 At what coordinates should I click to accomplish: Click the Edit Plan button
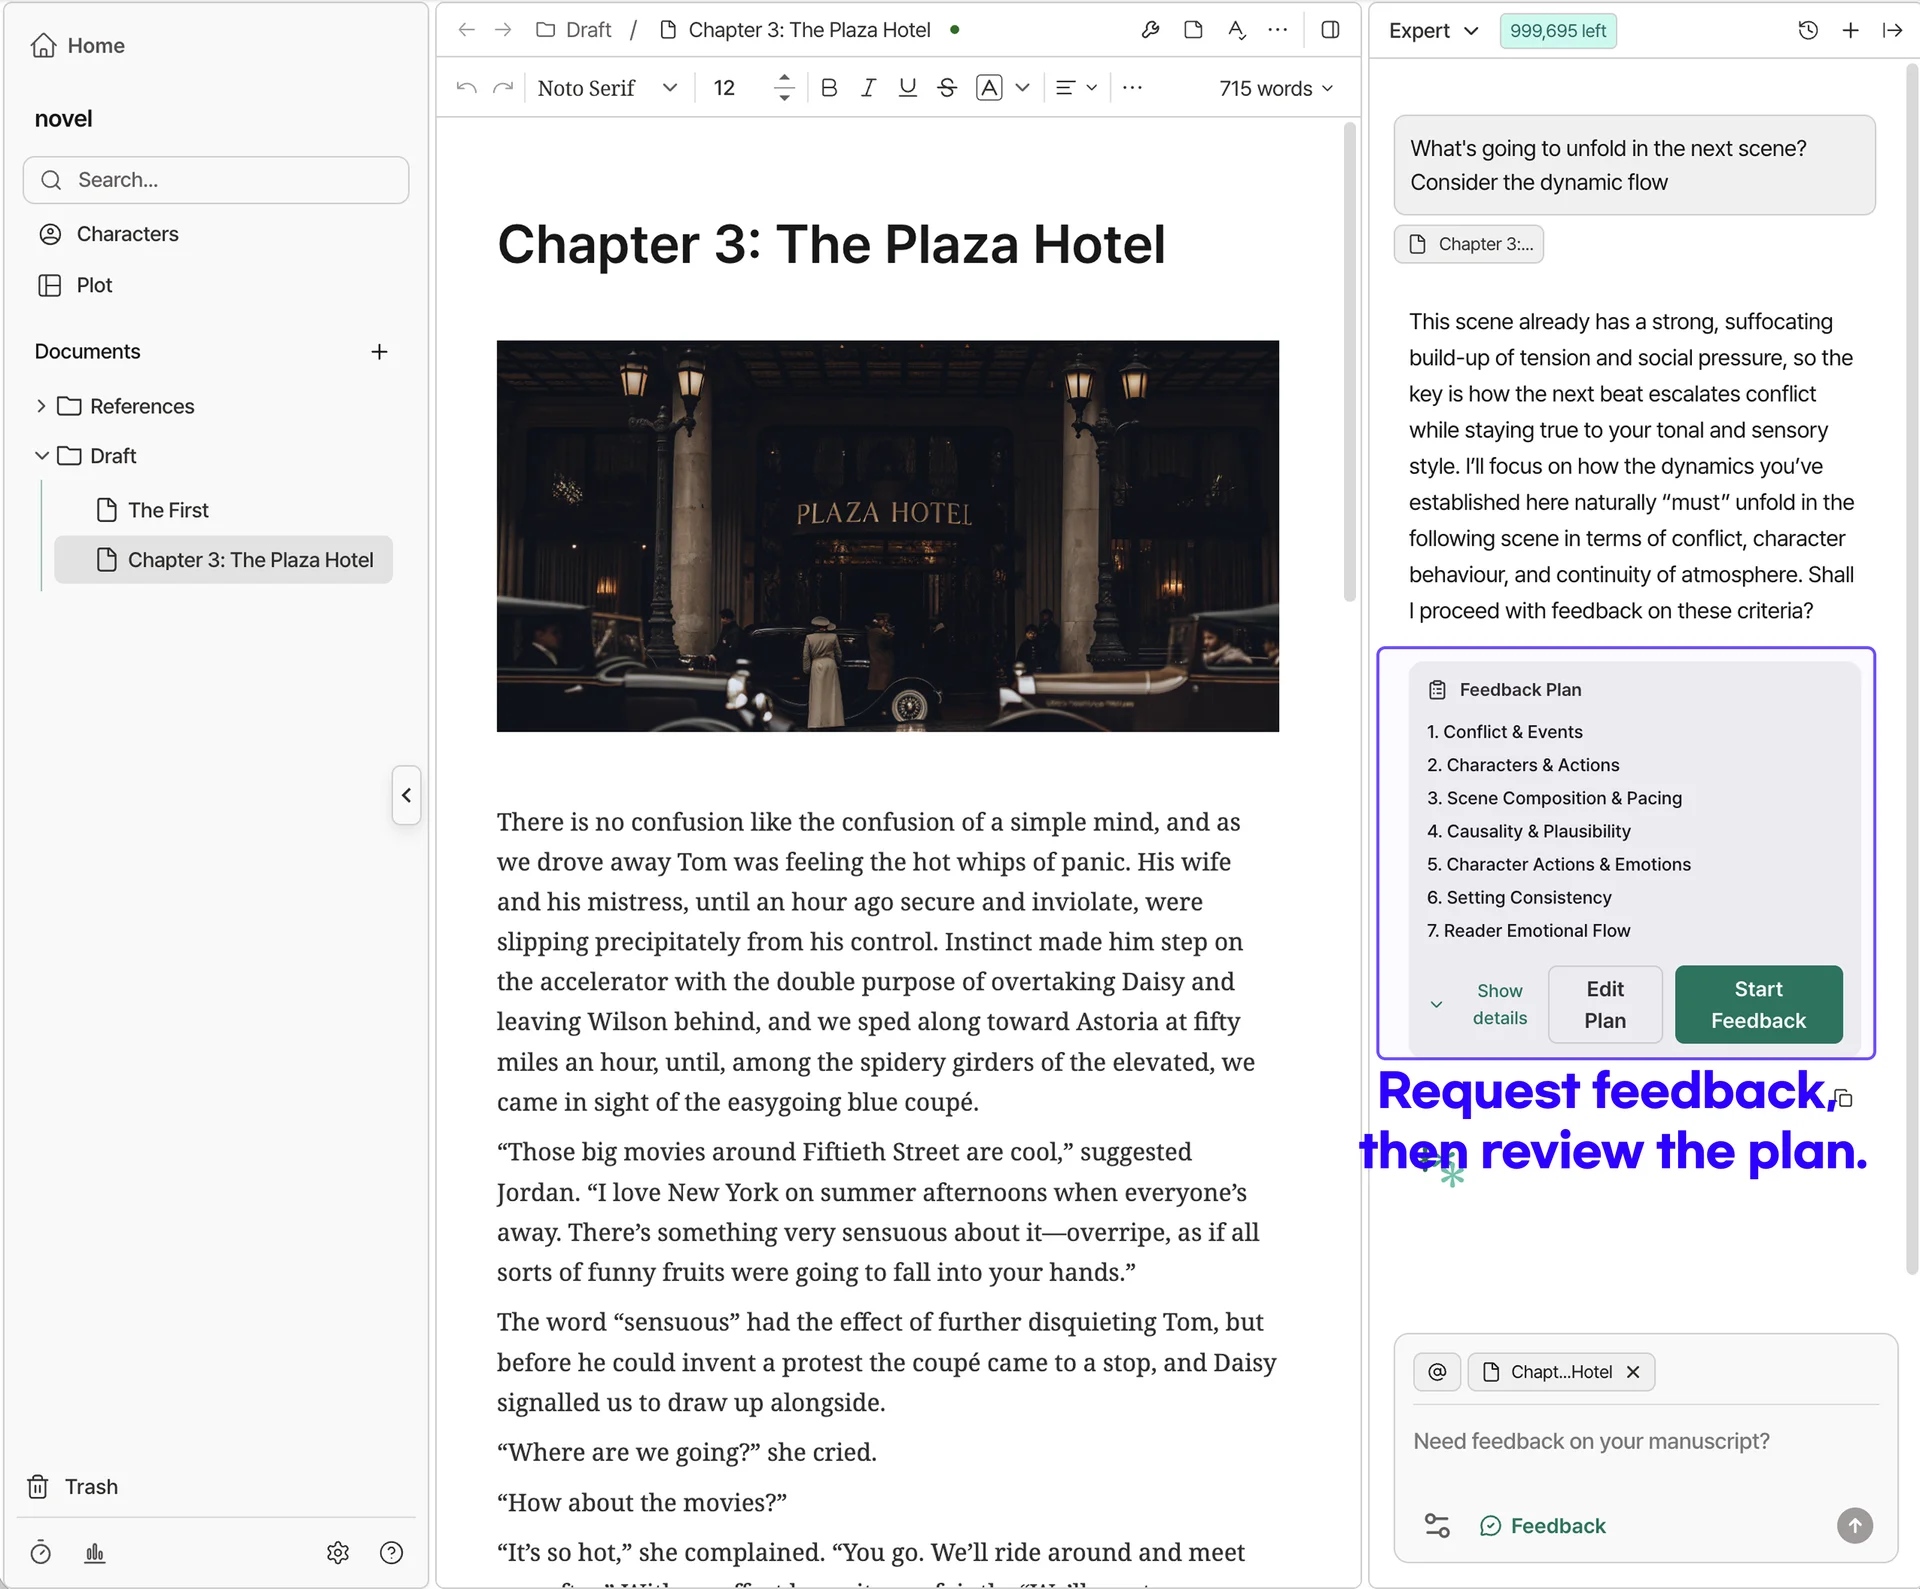1604,1004
